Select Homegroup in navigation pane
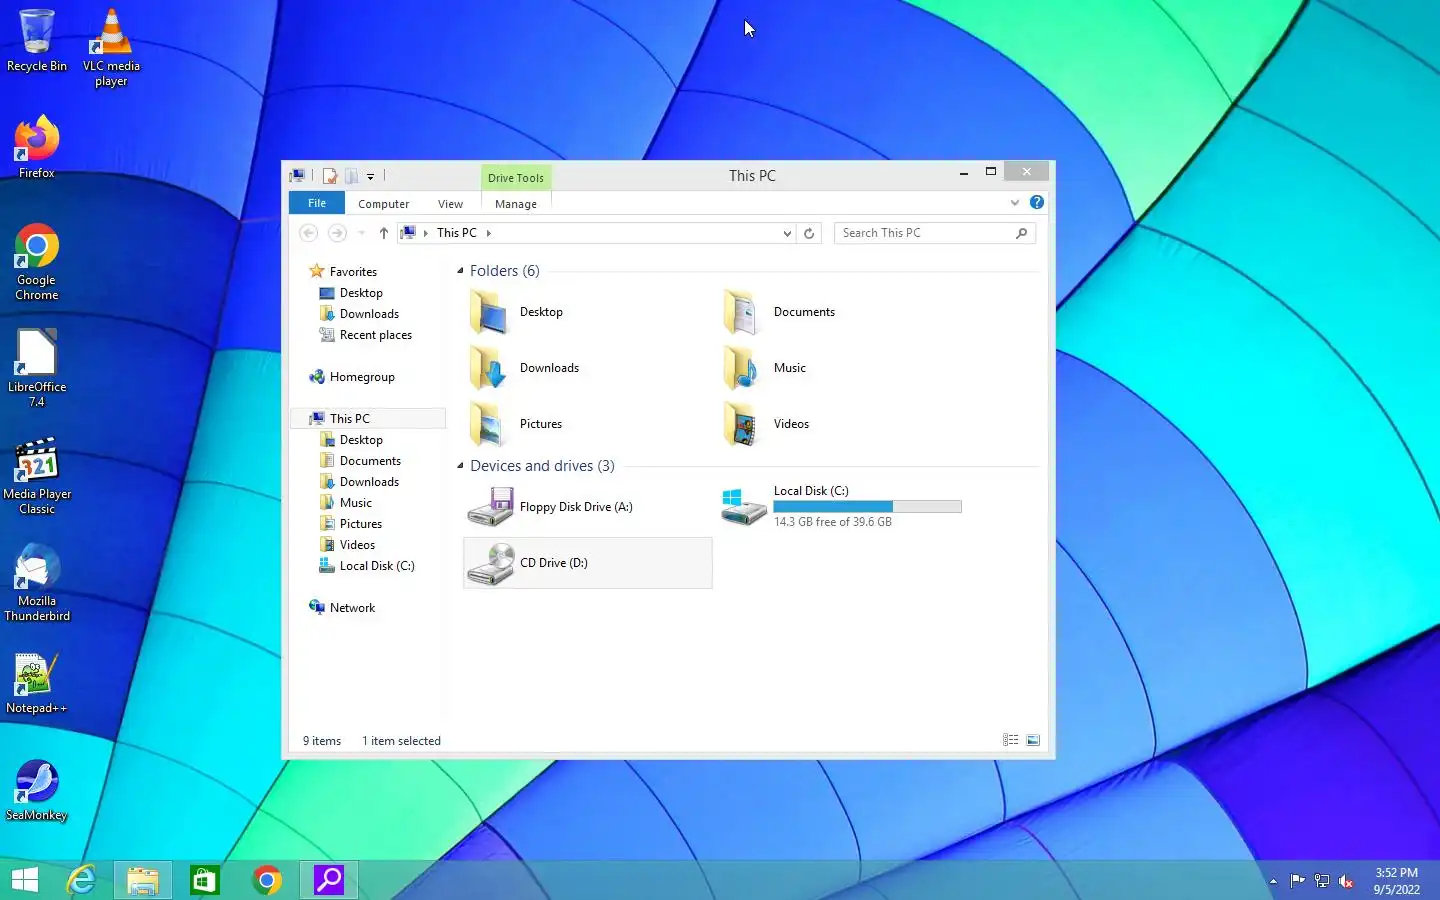This screenshot has height=900, width=1440. coord(362,377)
